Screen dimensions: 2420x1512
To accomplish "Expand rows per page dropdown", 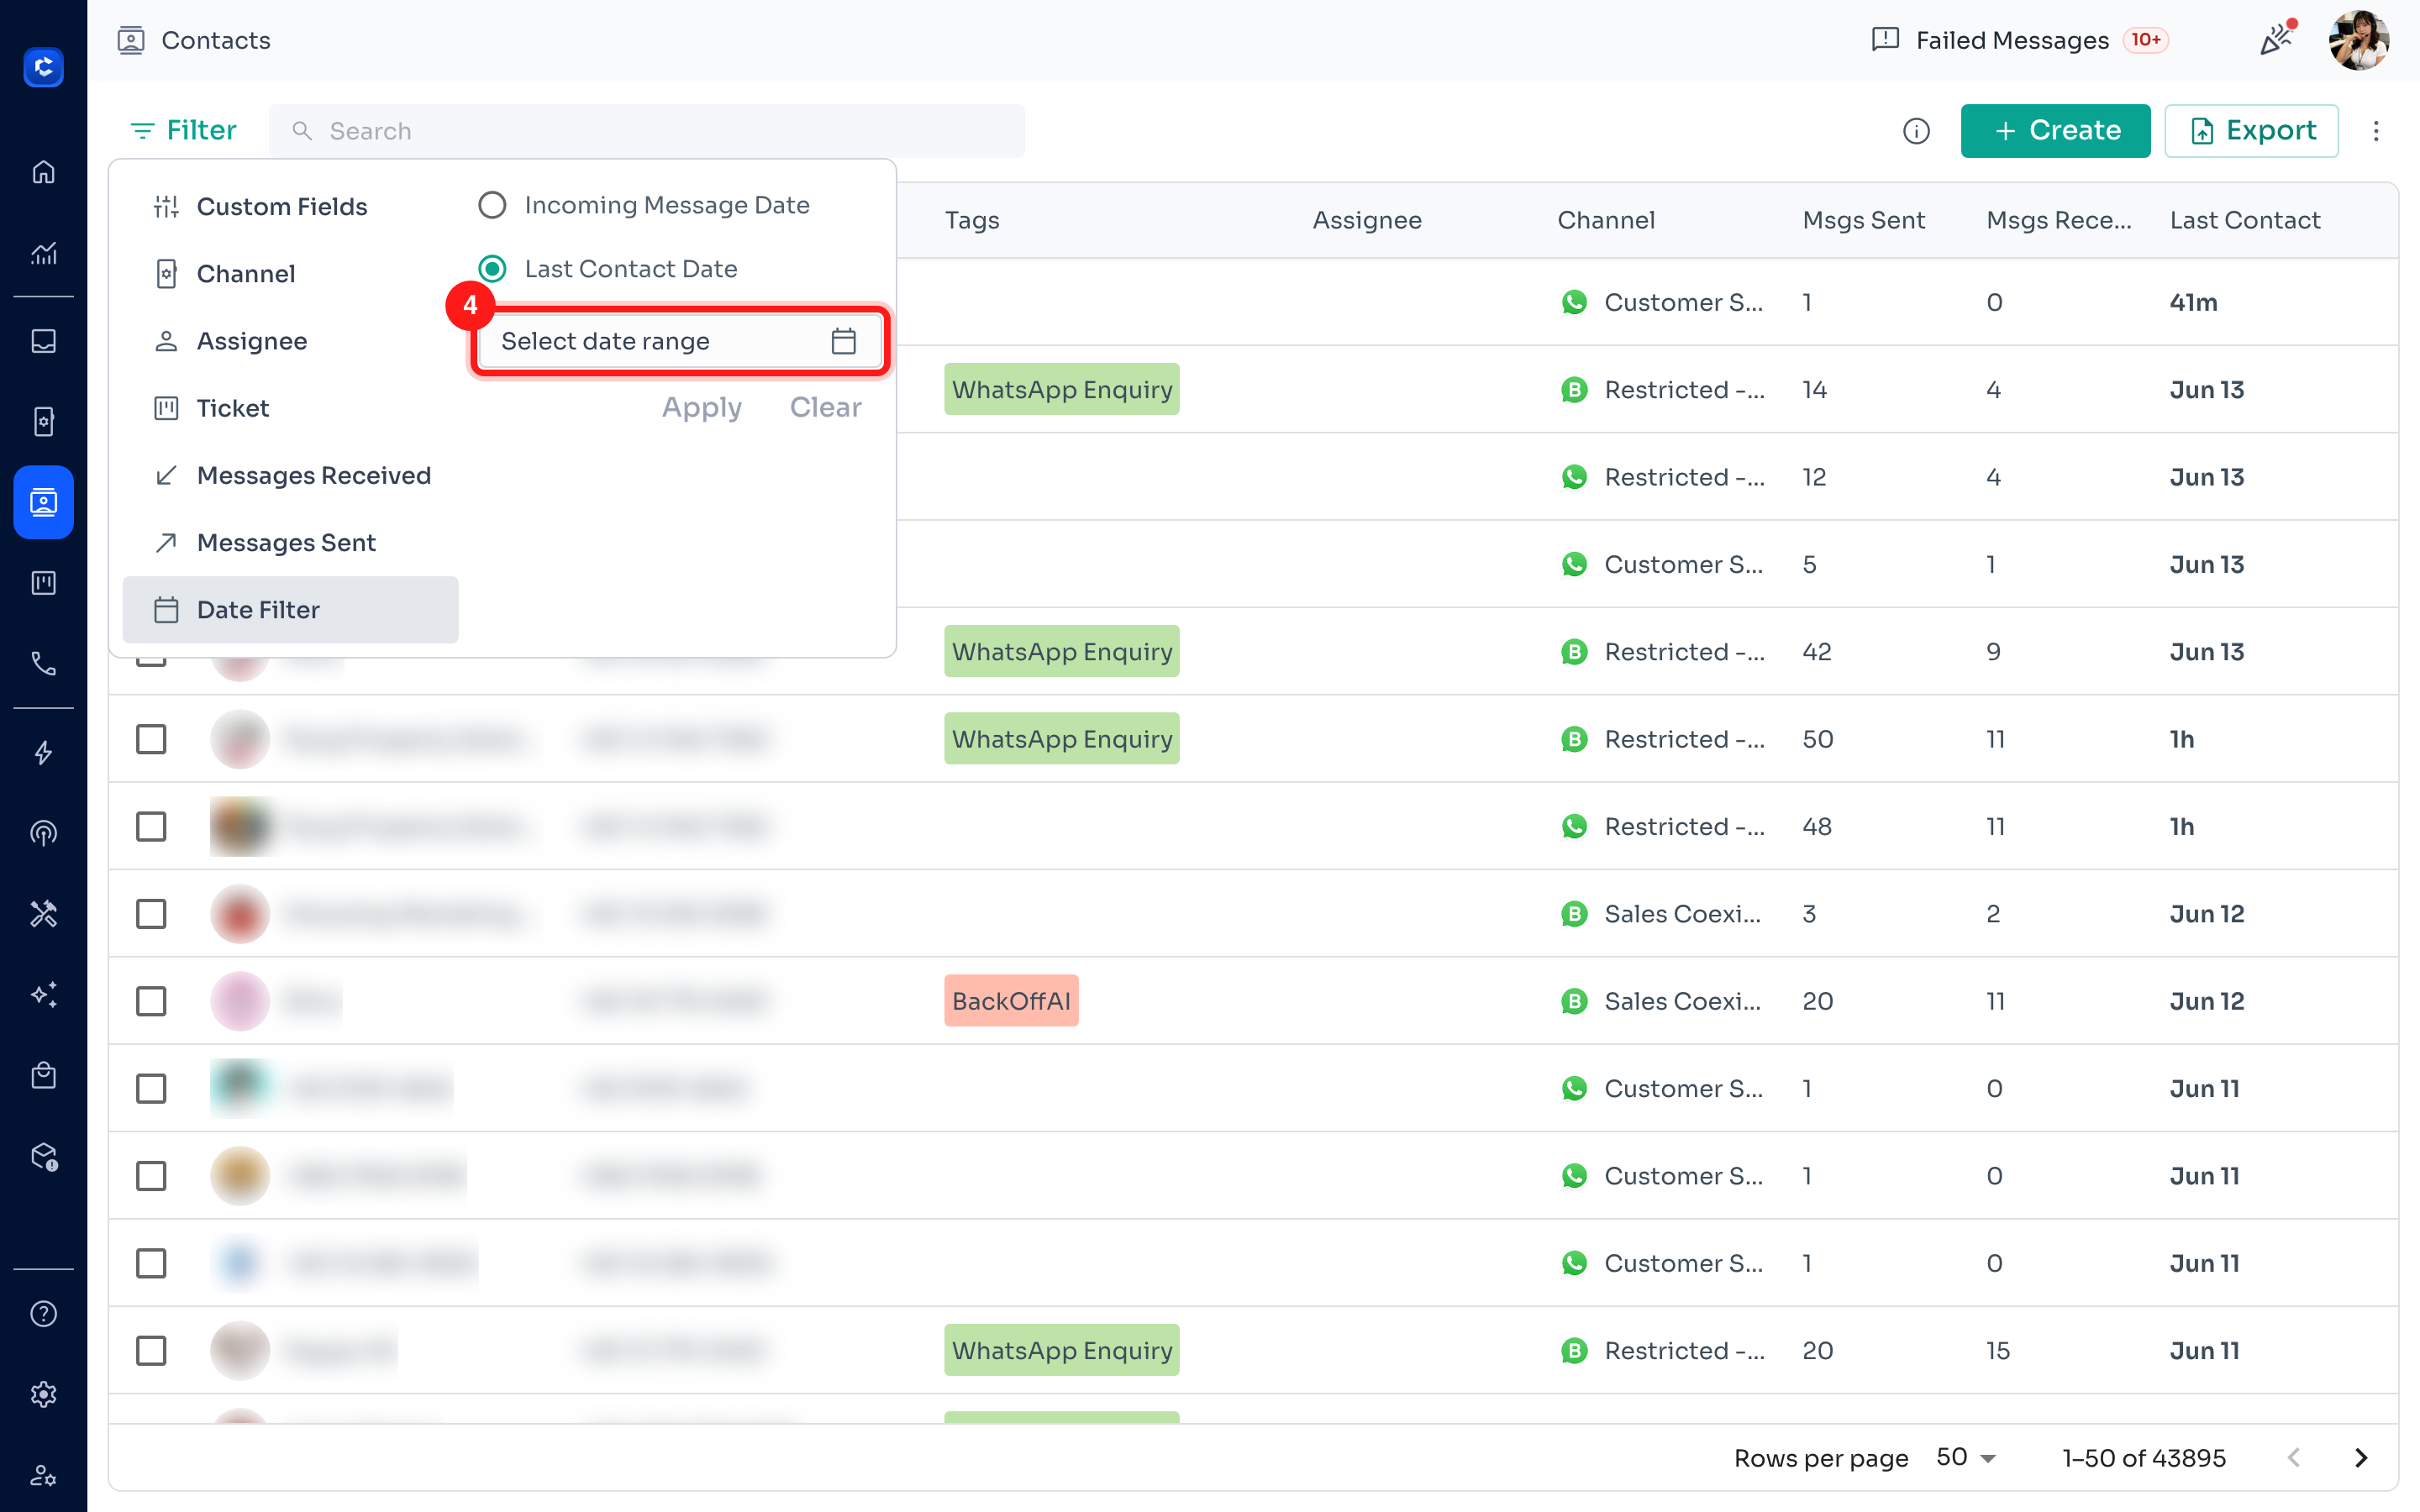I will pos(1966,1458).
